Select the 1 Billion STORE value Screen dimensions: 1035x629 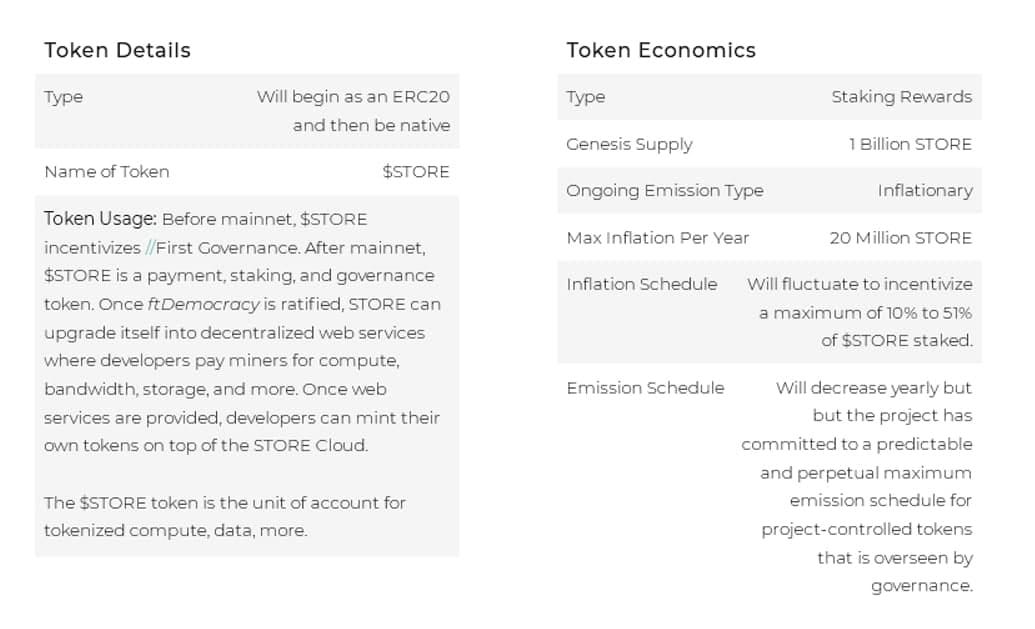coord(910,145)
